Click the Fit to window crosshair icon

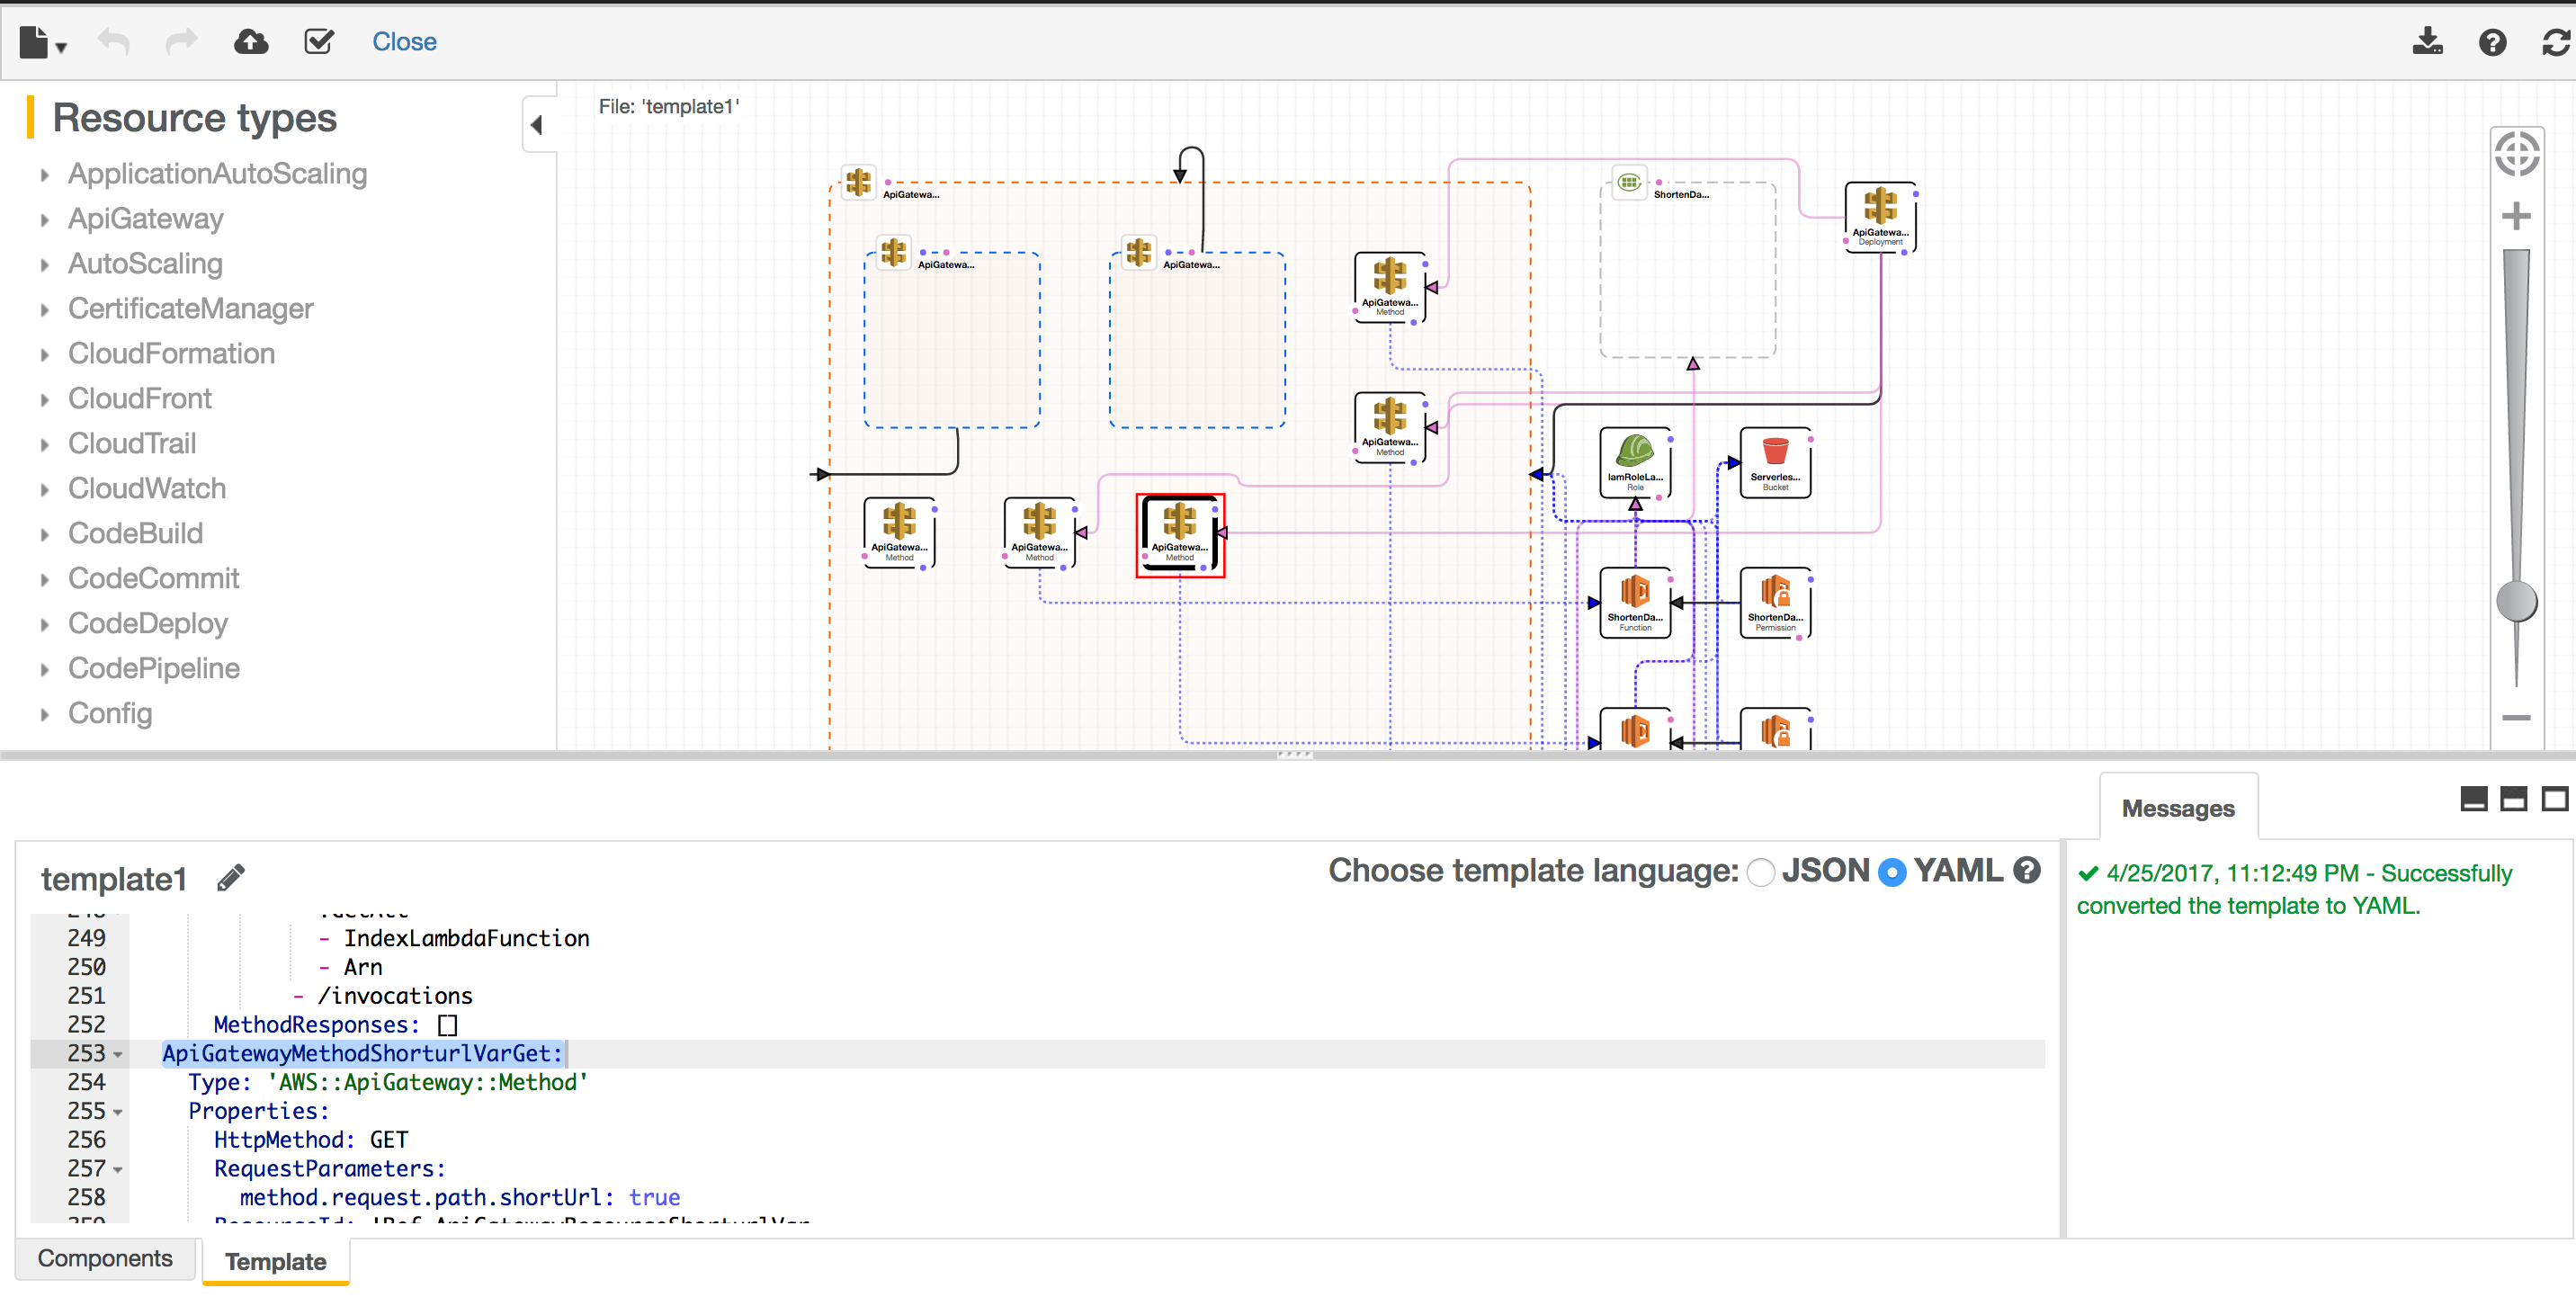(2516, 155)
